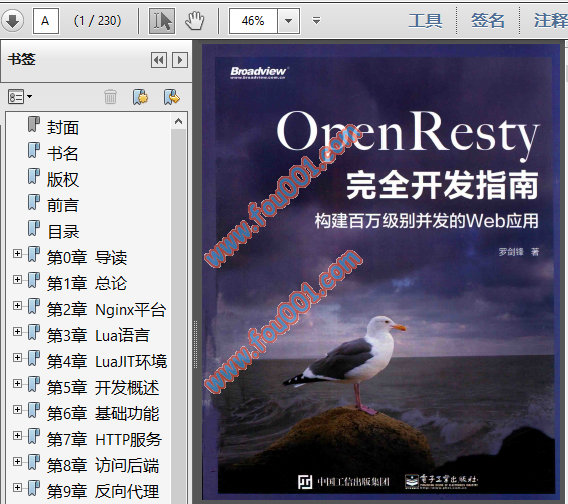
Task: Expand the 第1章 总论 bookmark
Action: [17, 280]
